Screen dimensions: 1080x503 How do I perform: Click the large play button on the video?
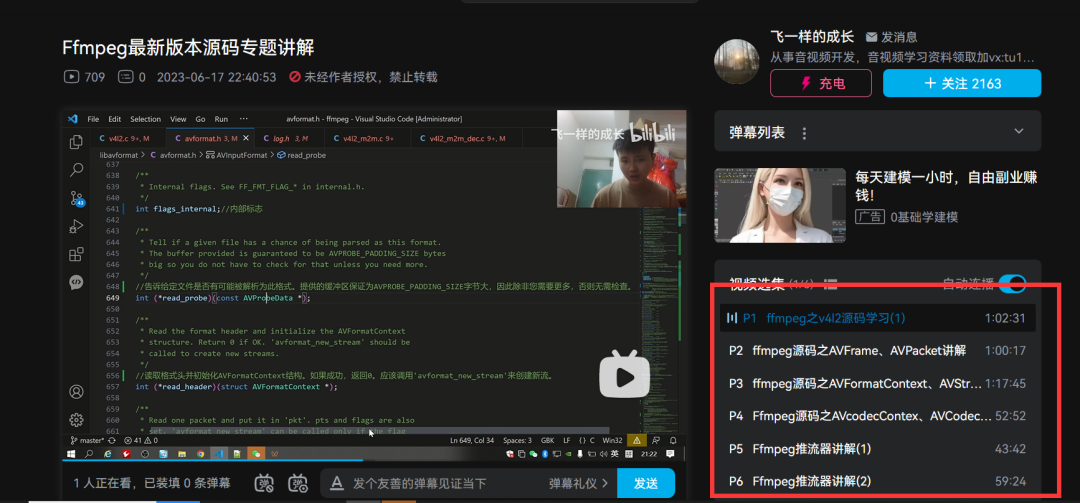tap(625, 375)
